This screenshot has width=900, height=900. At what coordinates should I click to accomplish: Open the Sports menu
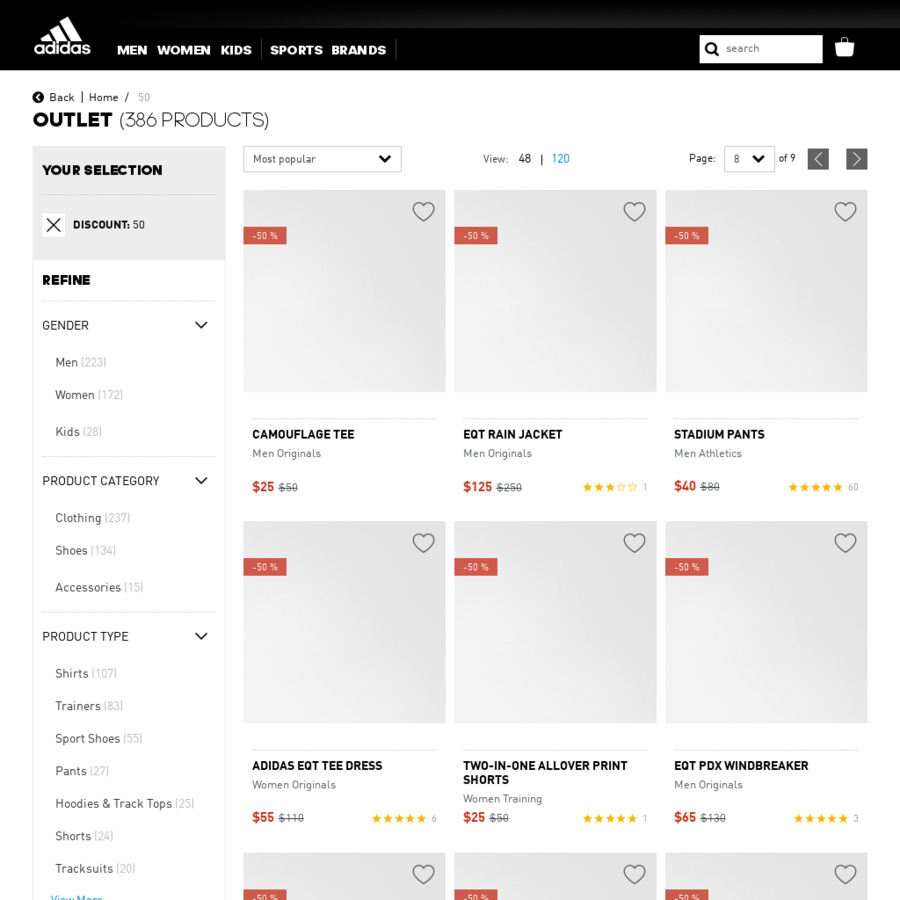pyautogui.click(x=296, y=51)
